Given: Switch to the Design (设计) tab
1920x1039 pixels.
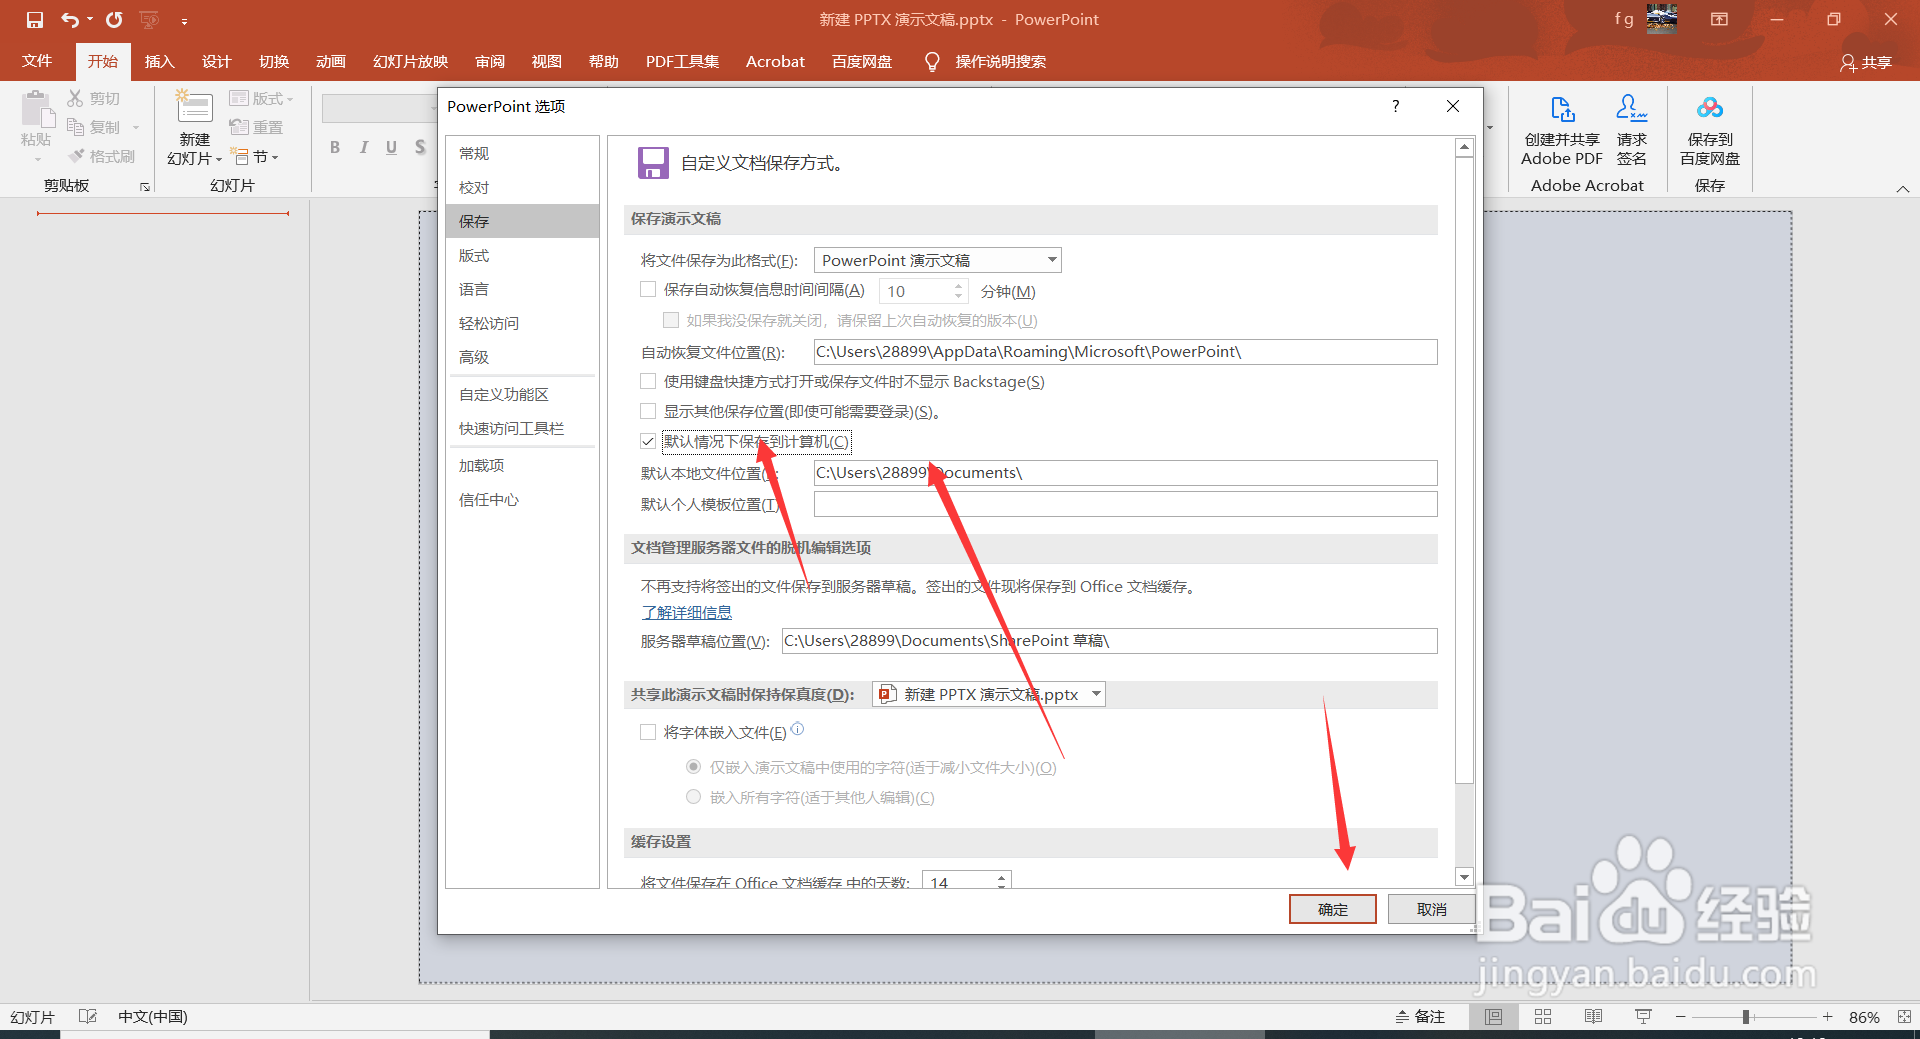Looking at the screenshot, I should (216, 61).
